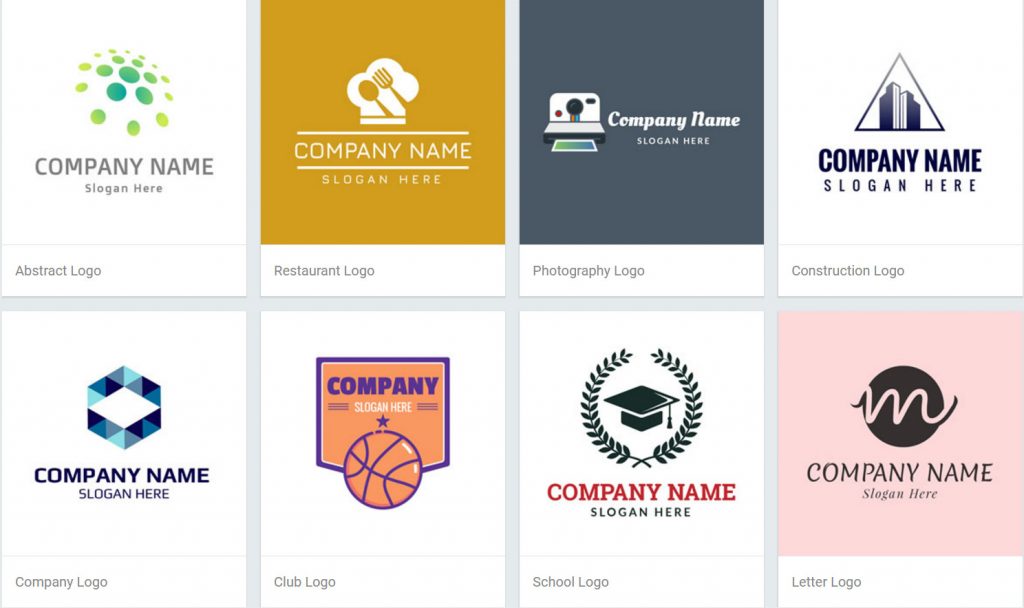Select the basketball club badge icon
The width and height of the screenshot is (1024, 608).
383,433
